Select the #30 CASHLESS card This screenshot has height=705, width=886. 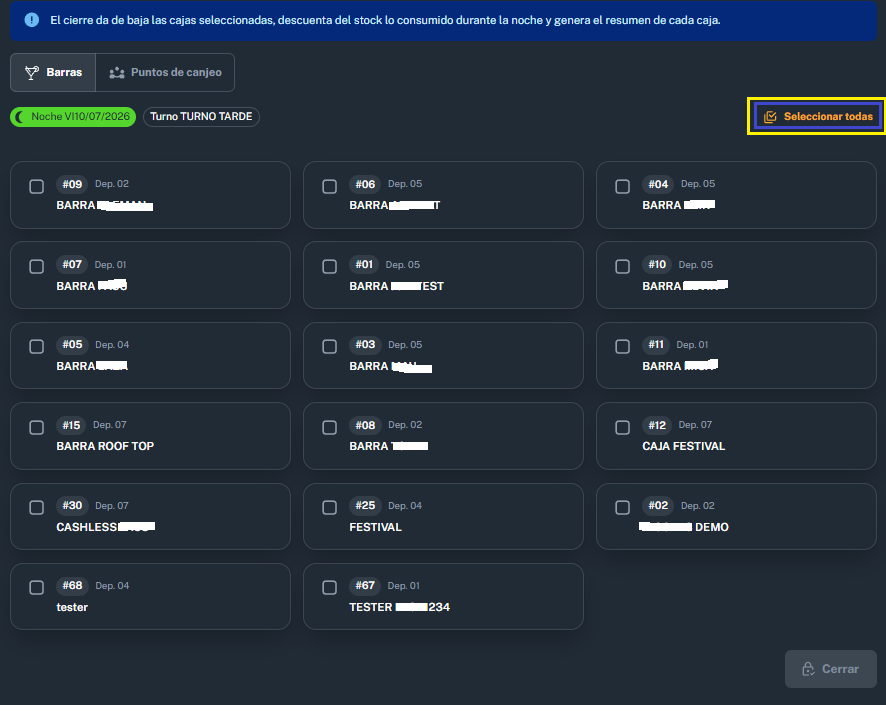pyautogui.click(x=150, y=516)
